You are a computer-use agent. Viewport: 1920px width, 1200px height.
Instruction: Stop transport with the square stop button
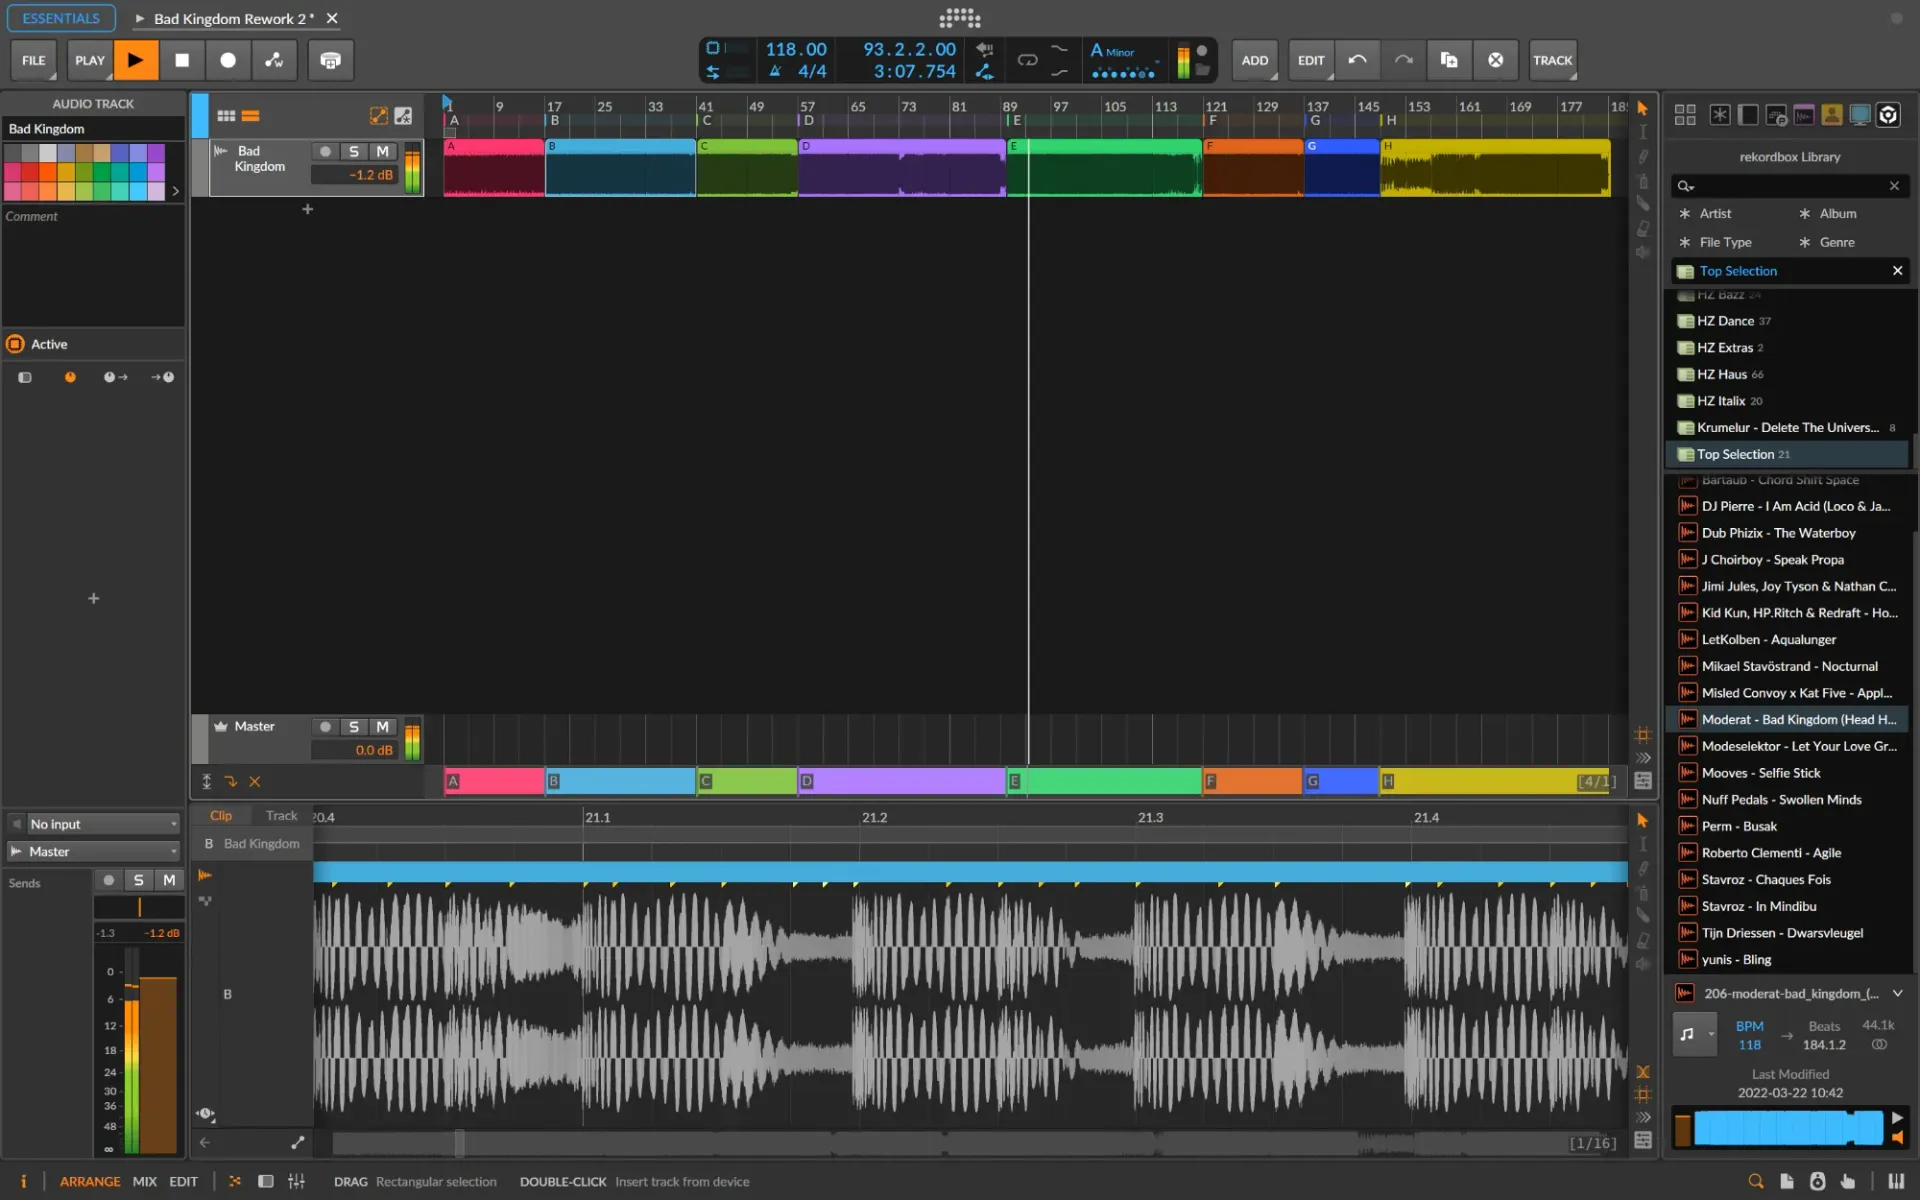[x=182, y=60]
